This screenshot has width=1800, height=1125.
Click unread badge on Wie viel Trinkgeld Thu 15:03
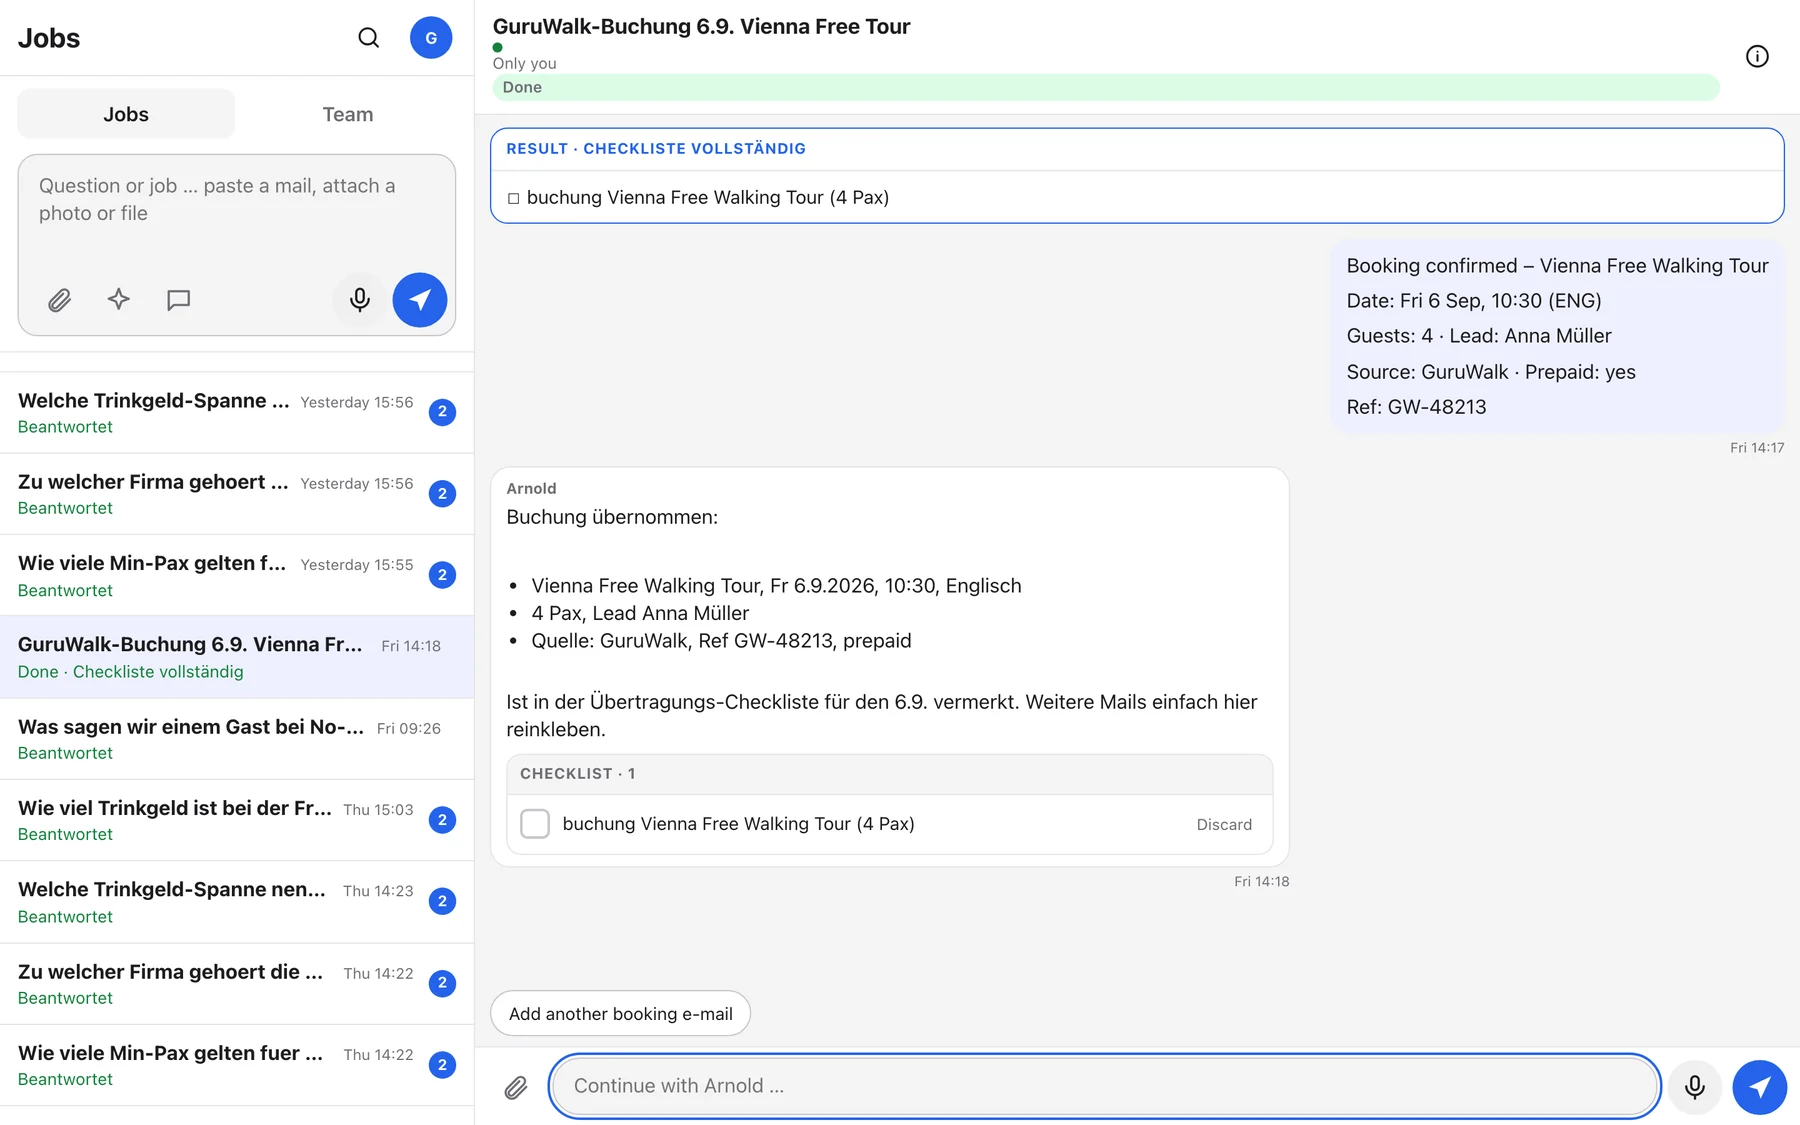click(443, 820)
